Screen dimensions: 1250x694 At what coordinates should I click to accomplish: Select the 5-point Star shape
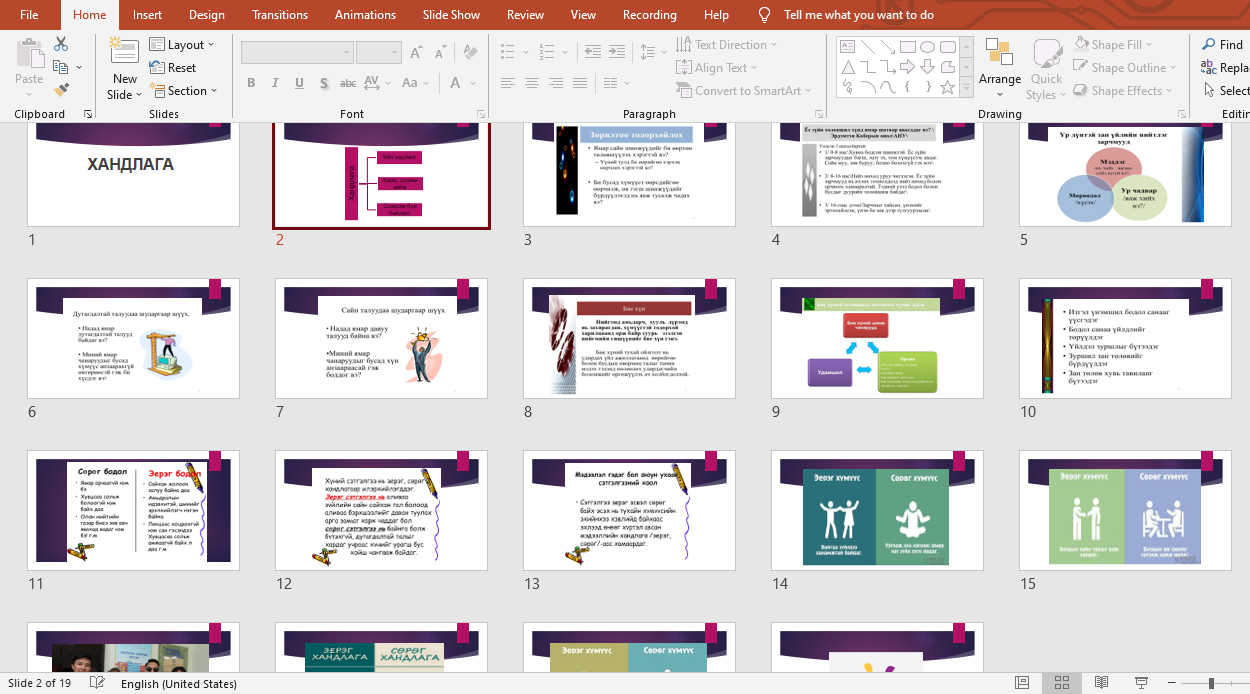947,87
